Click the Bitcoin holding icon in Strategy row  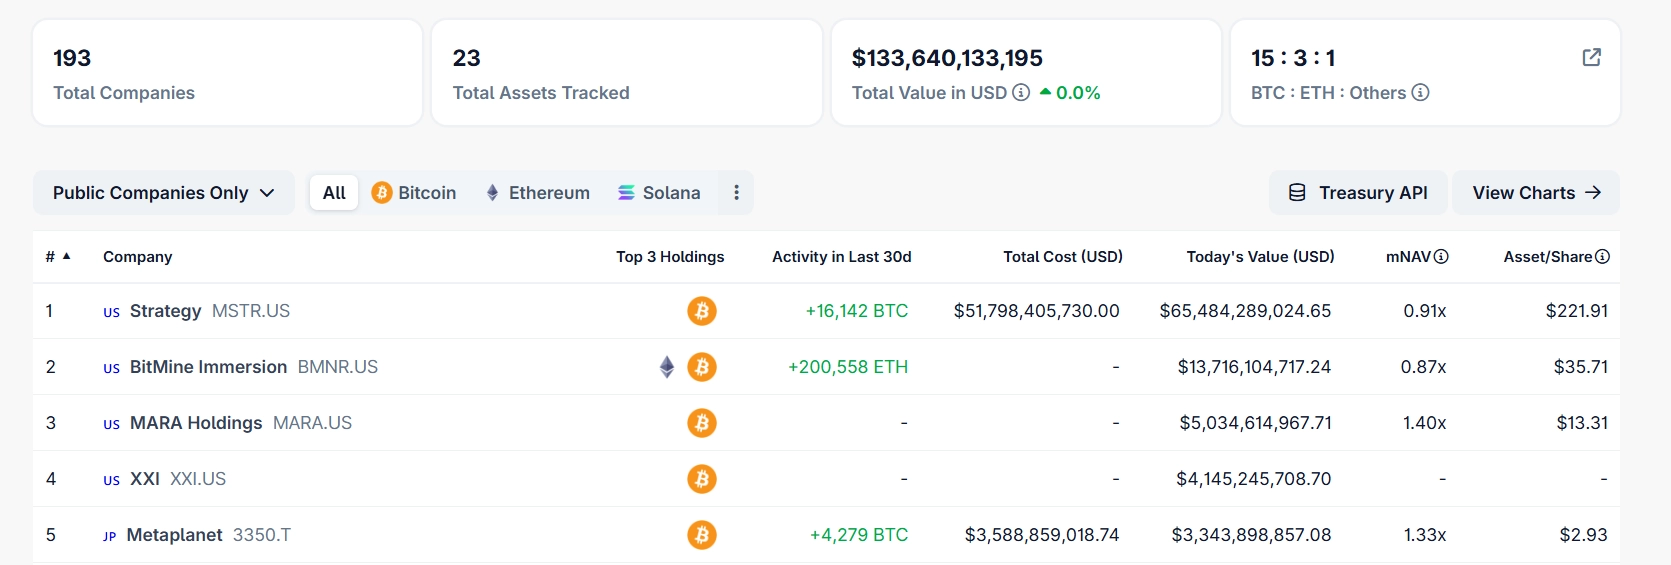(x=701, y=311)
